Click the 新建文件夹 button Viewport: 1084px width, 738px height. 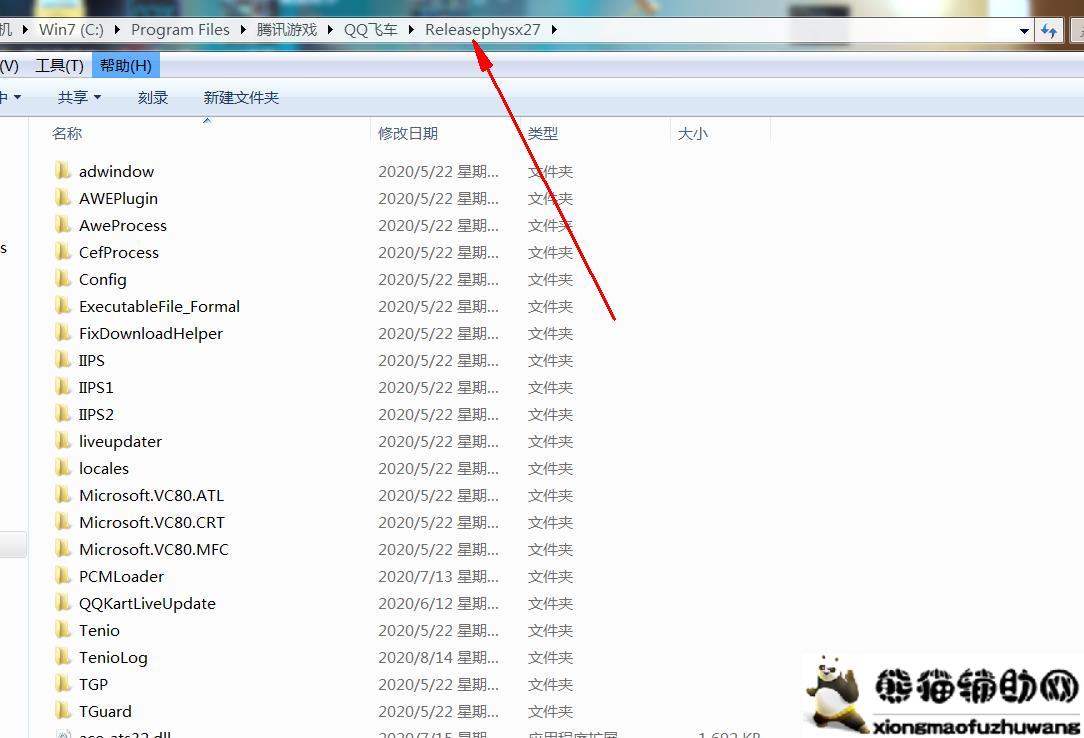(x=241, y=97)
